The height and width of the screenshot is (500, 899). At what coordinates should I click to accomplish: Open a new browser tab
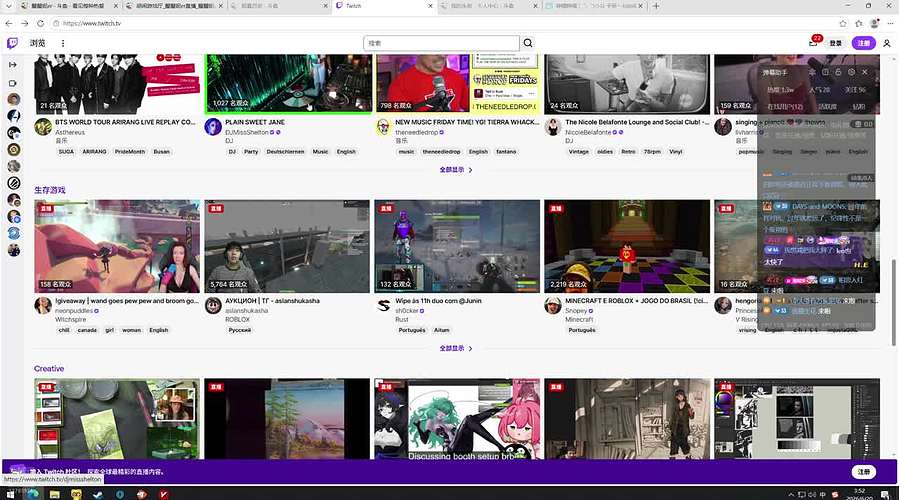pyautogui.click(x=656, y=6)
